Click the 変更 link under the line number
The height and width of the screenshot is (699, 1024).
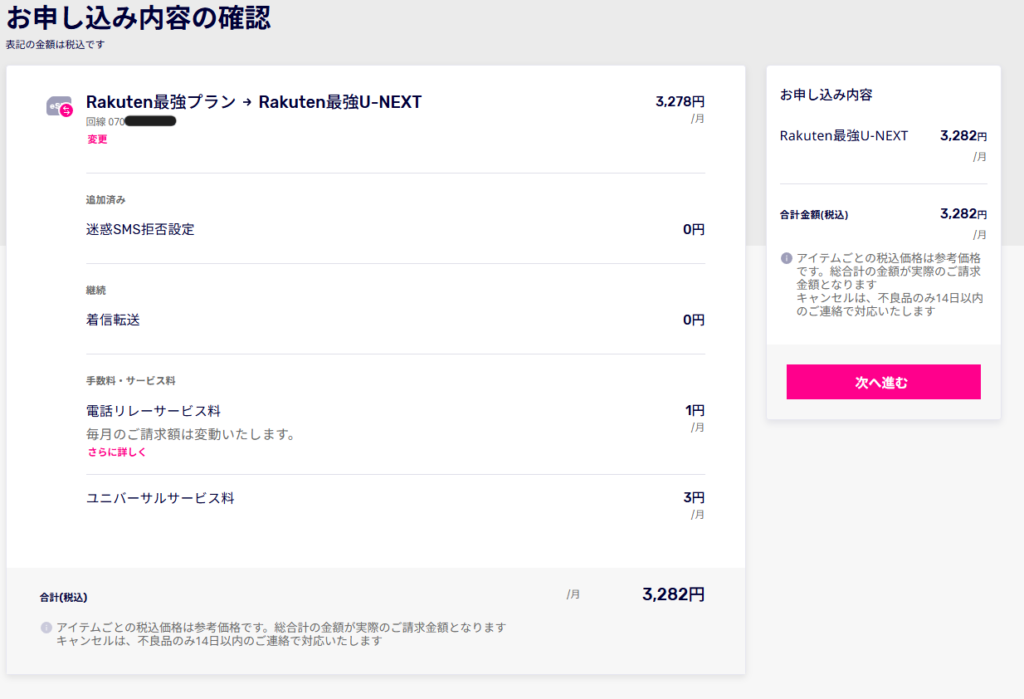click(x=97, y=139)
